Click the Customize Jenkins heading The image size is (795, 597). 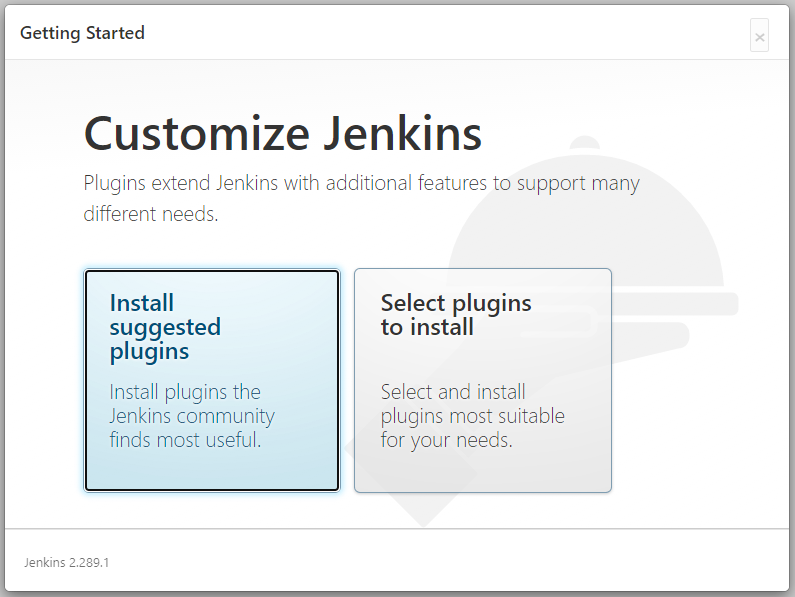[282, 134]
